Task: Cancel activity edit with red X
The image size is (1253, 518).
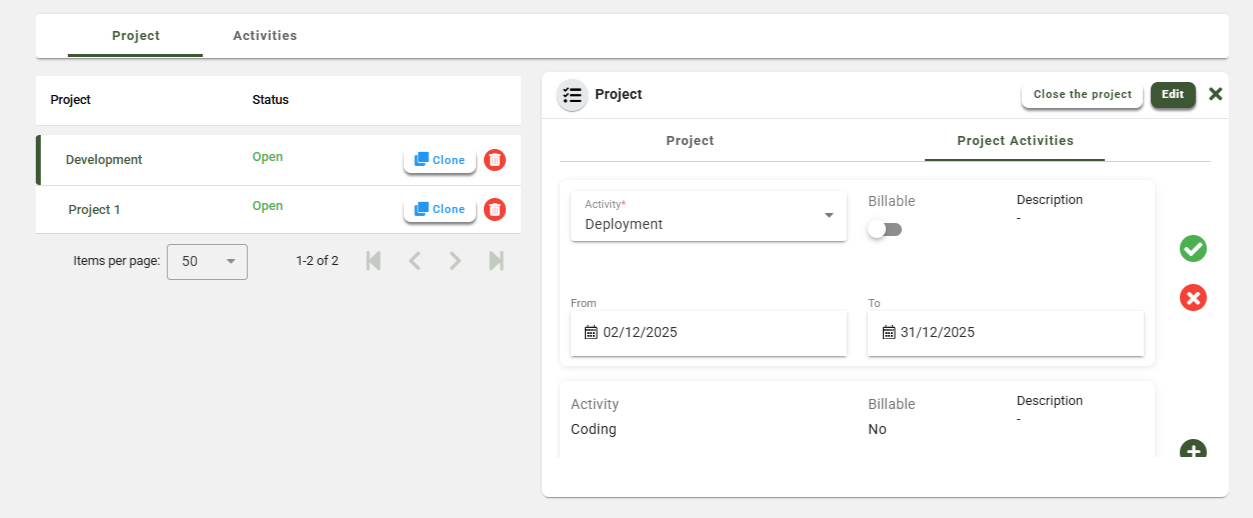Action: (1193, 298)
